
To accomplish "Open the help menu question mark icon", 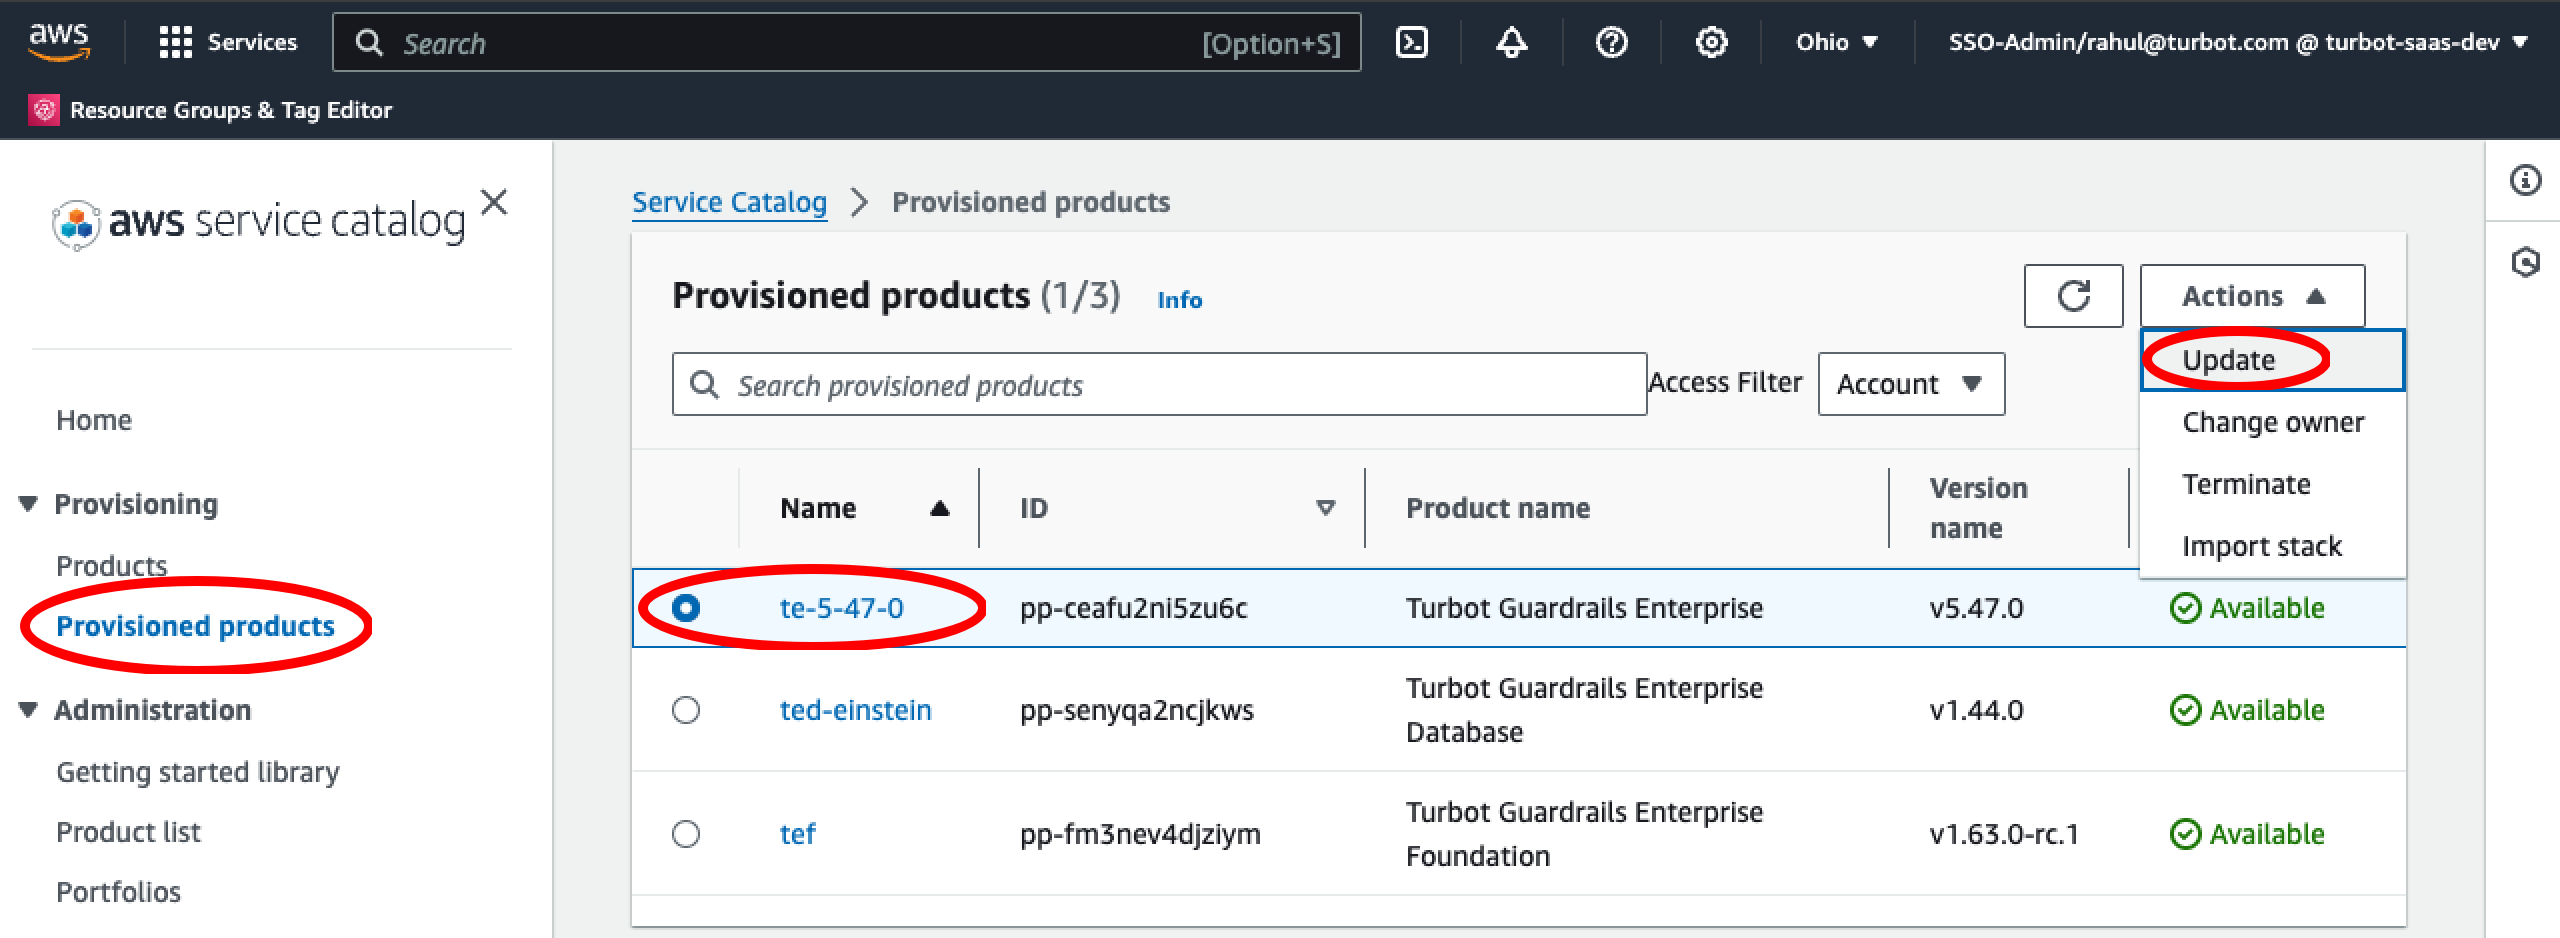I will click(x=1610, y=42).
